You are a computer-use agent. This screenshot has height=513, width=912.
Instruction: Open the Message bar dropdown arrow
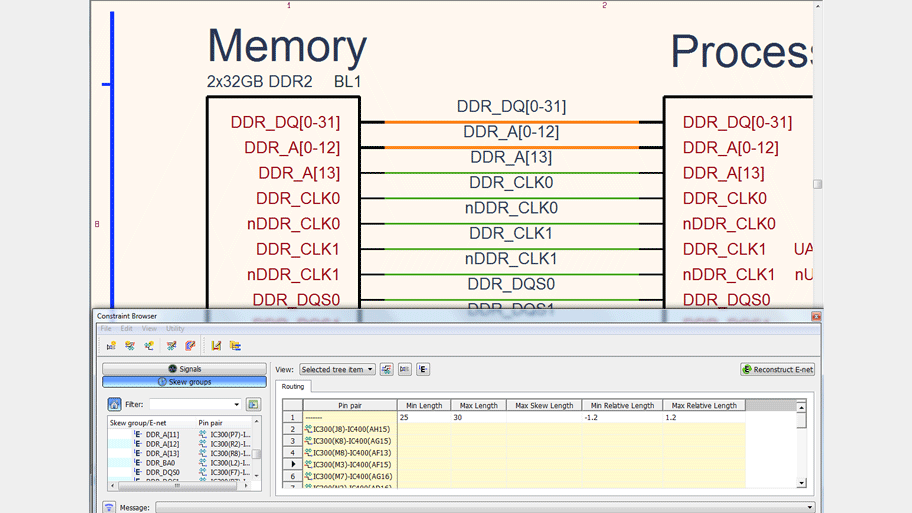(810, 508)
